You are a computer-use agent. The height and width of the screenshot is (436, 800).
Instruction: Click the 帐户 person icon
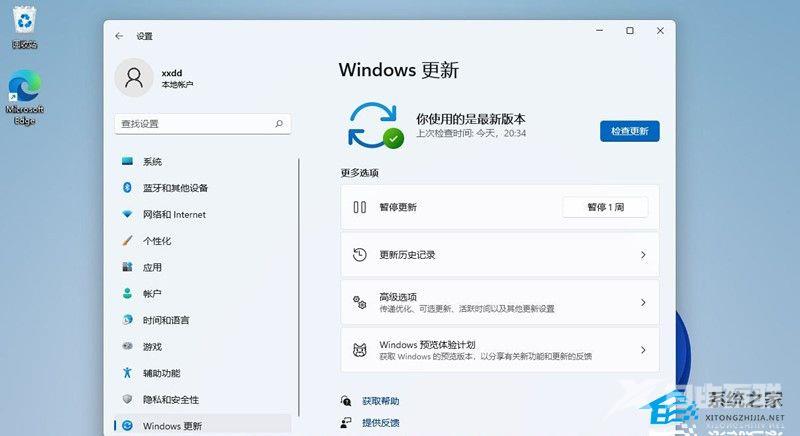pyautogui.click(x=128, y=293)
